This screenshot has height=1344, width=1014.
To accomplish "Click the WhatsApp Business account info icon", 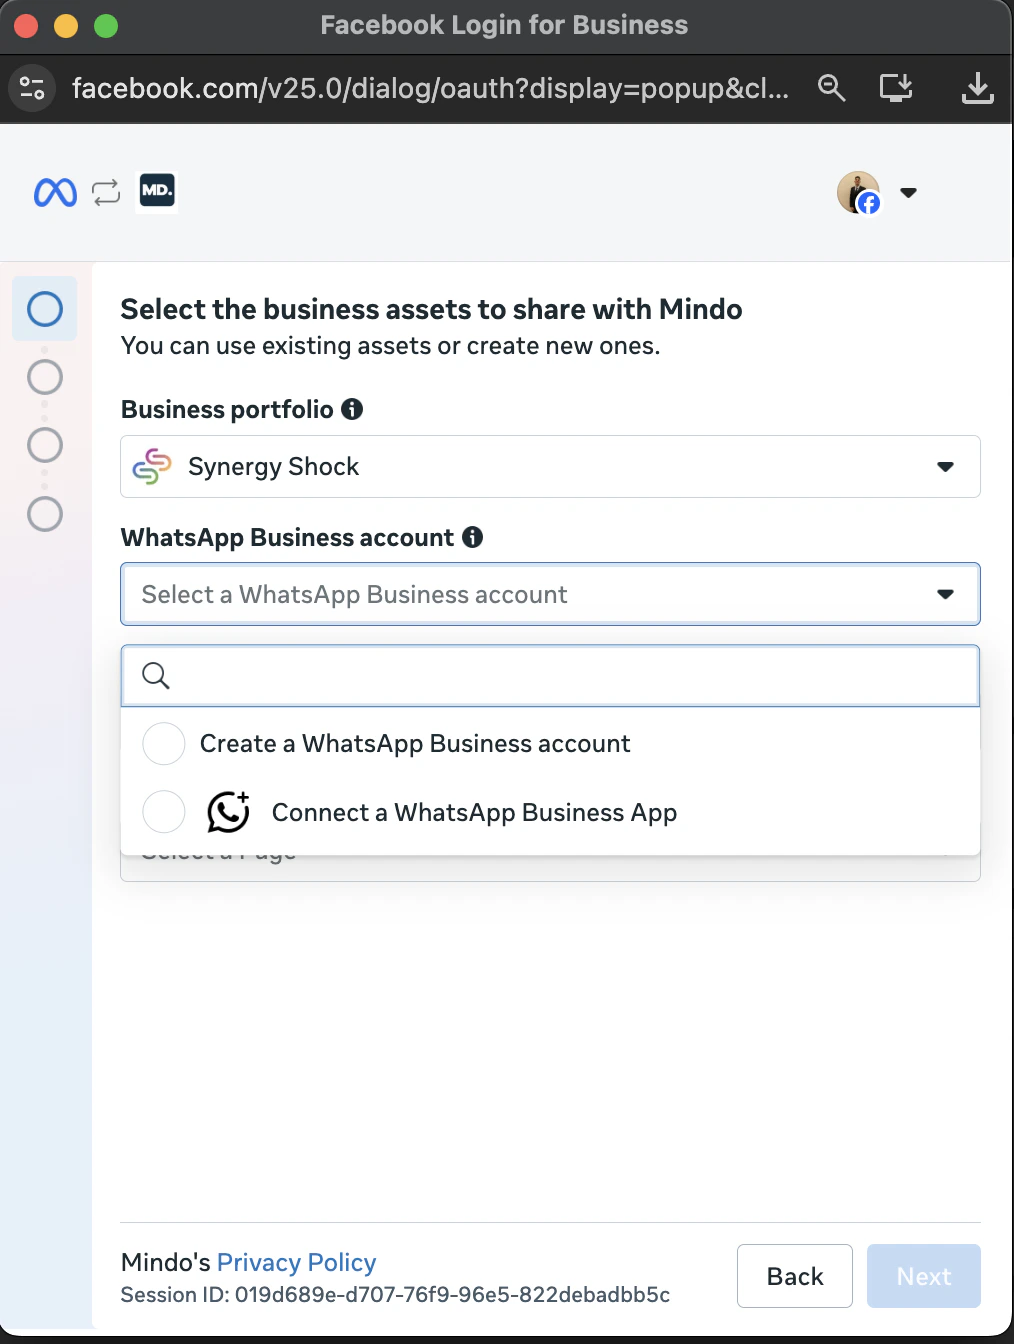I will click(472, 537).
